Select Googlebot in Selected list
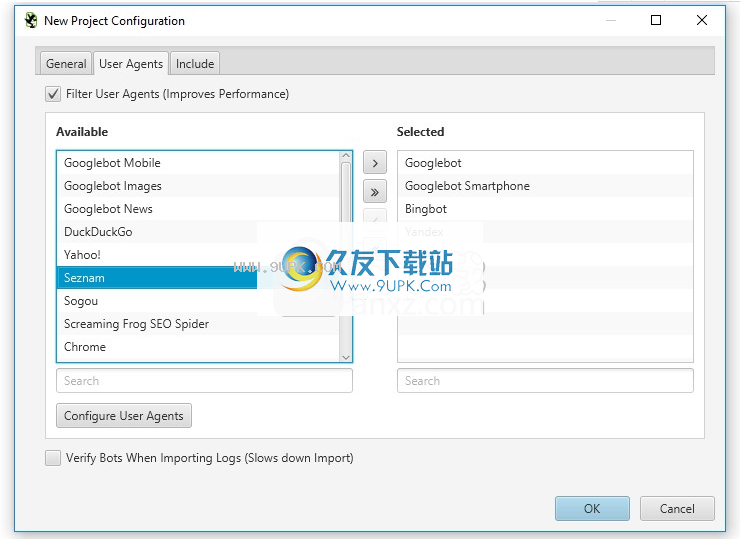Screen dimensions: 740x539 pos(545,163)
